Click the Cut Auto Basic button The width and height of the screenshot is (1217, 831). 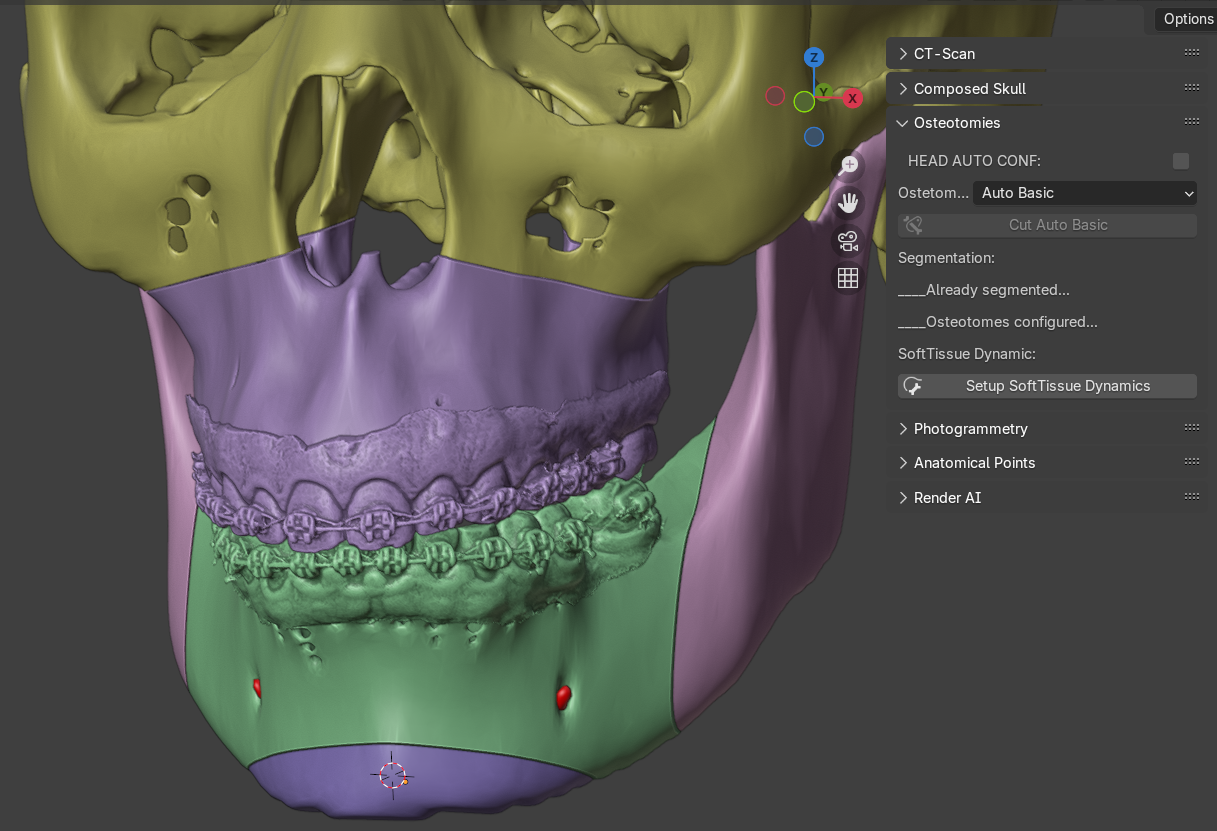pyautogui.click(x=1047, y=225)
